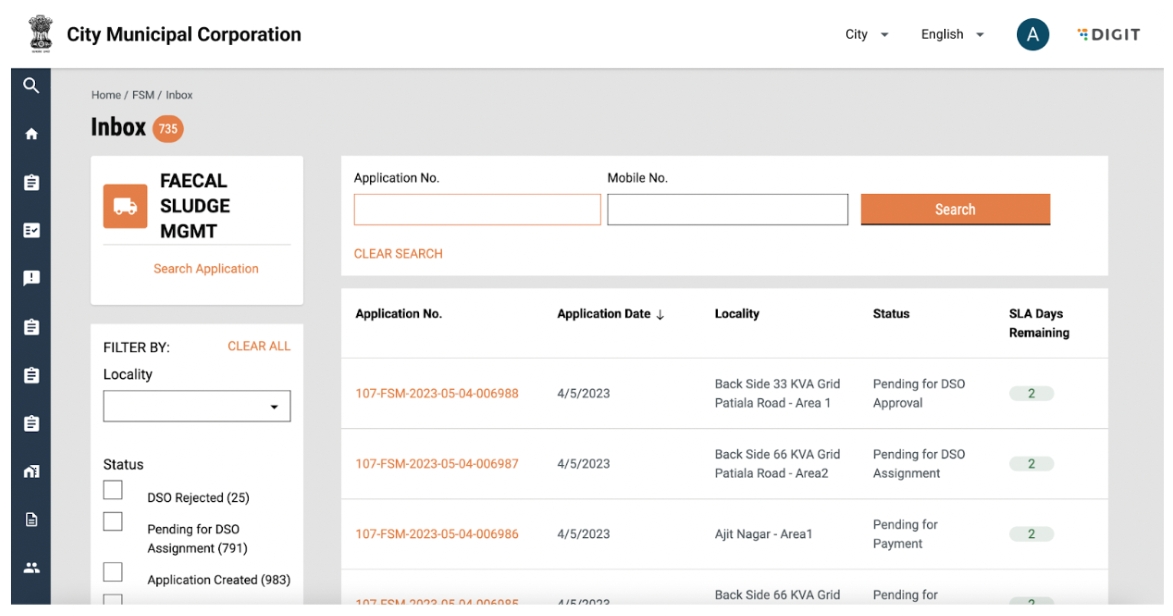1173x616 pixels.
Task: Open the user avatar 'A' profile
Action: point(1032,35)
